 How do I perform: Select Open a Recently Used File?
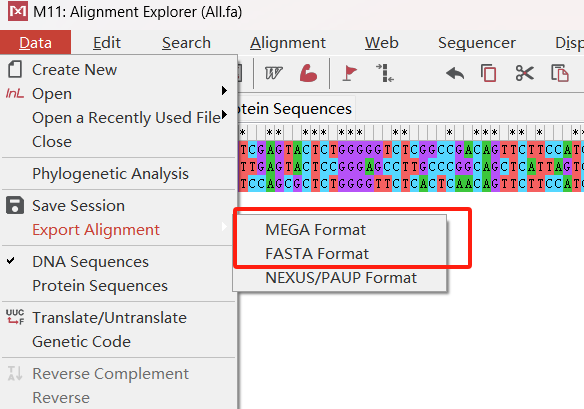[x=126, y=118]
